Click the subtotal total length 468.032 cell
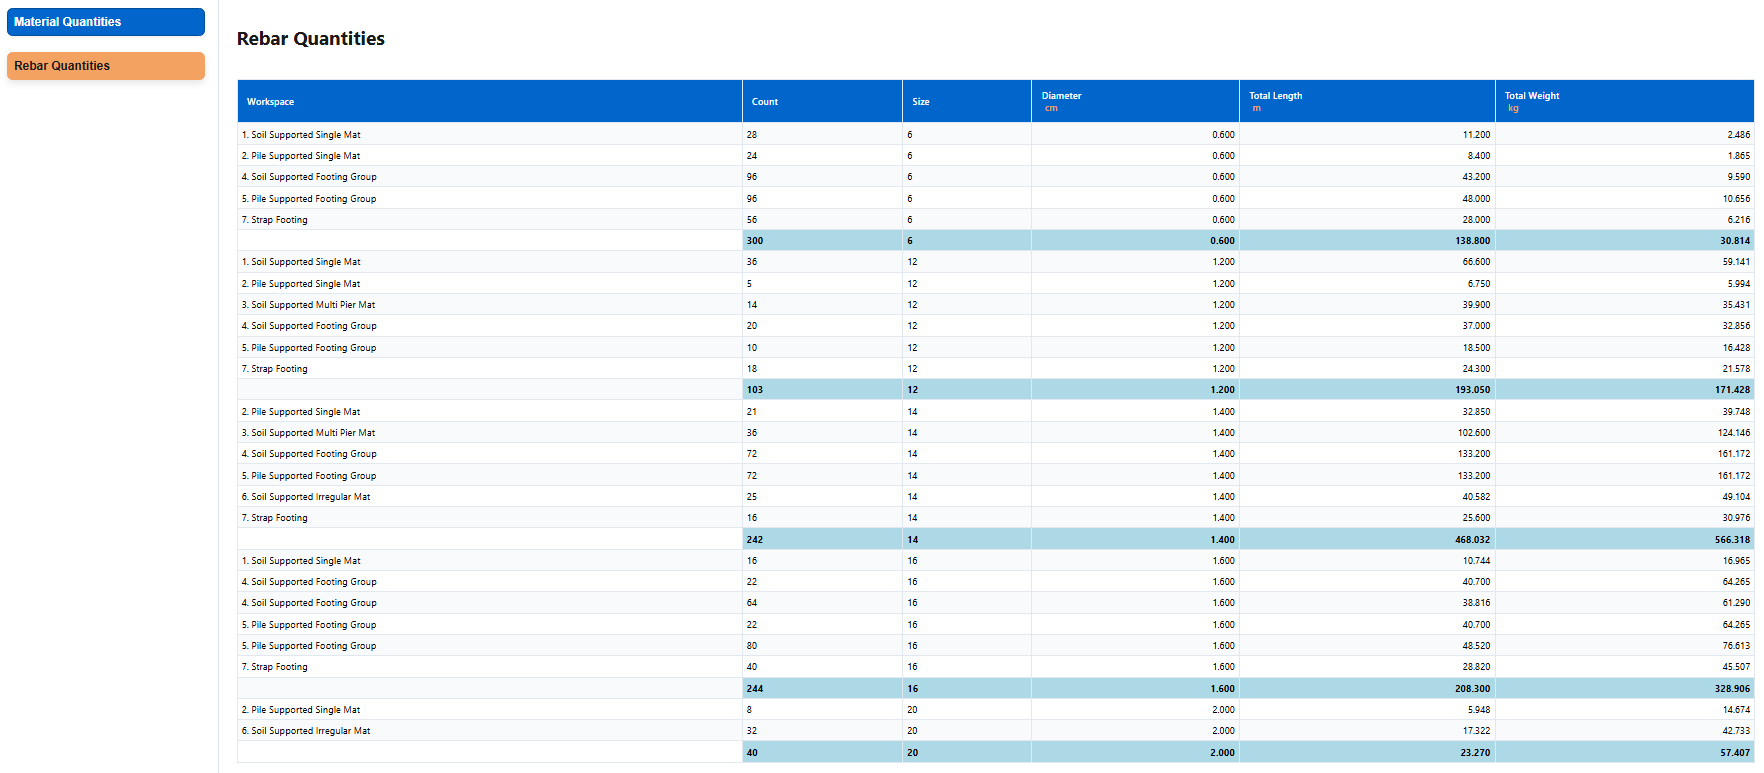 (x=1472, y=540)
